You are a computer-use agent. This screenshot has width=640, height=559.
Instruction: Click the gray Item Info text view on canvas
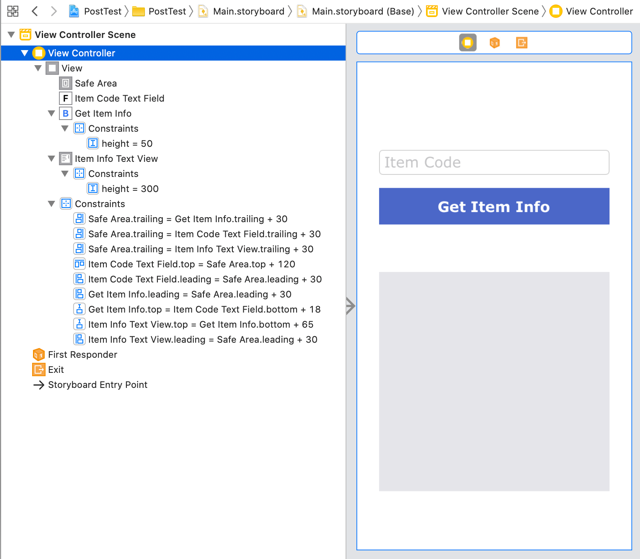click(494, 382)
